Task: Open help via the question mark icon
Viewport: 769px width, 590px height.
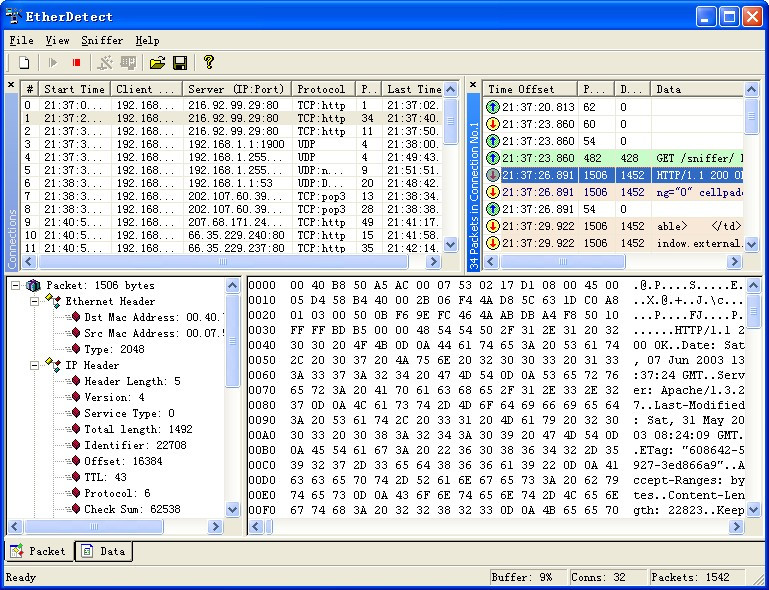Action: tap(209, 63)
